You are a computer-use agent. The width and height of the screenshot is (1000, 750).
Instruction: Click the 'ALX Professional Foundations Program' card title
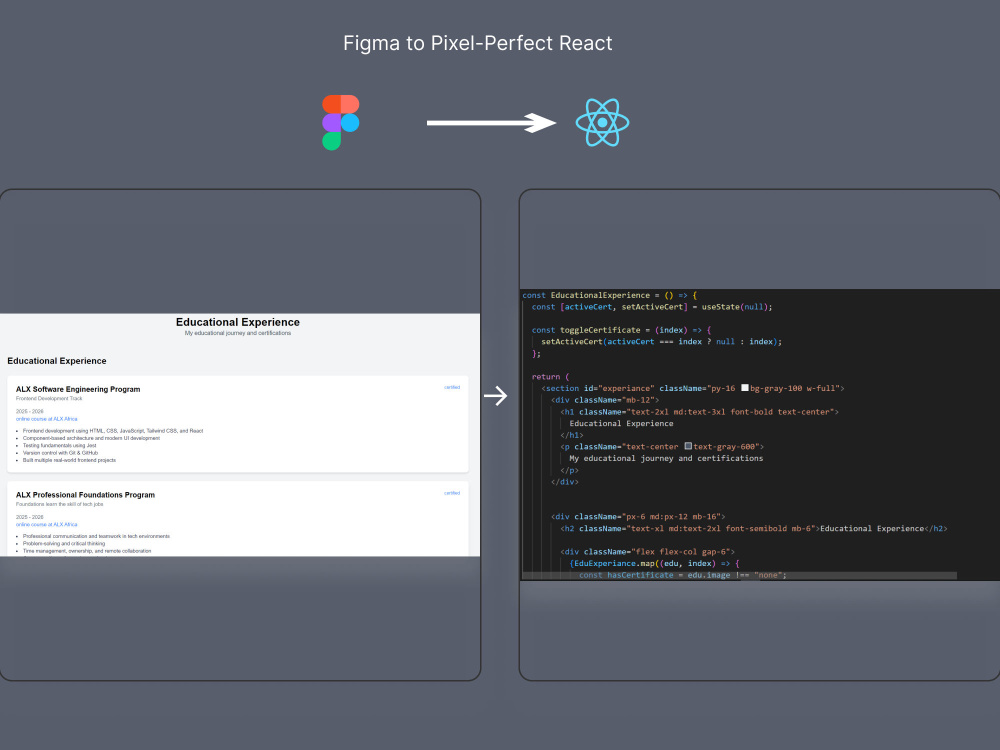click(85, 495)
